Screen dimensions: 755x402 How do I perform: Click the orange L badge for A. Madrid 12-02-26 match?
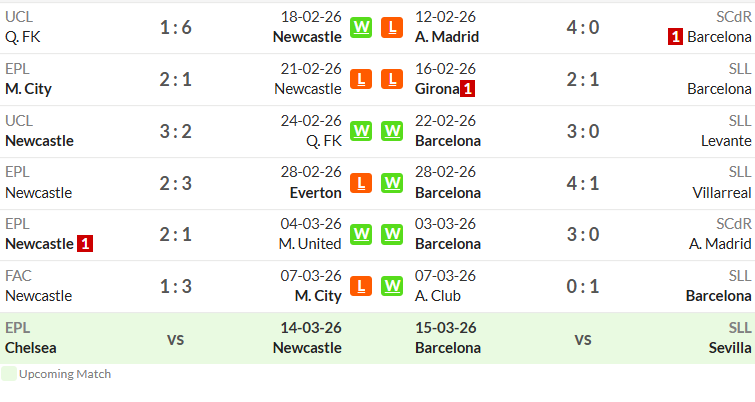392,27
